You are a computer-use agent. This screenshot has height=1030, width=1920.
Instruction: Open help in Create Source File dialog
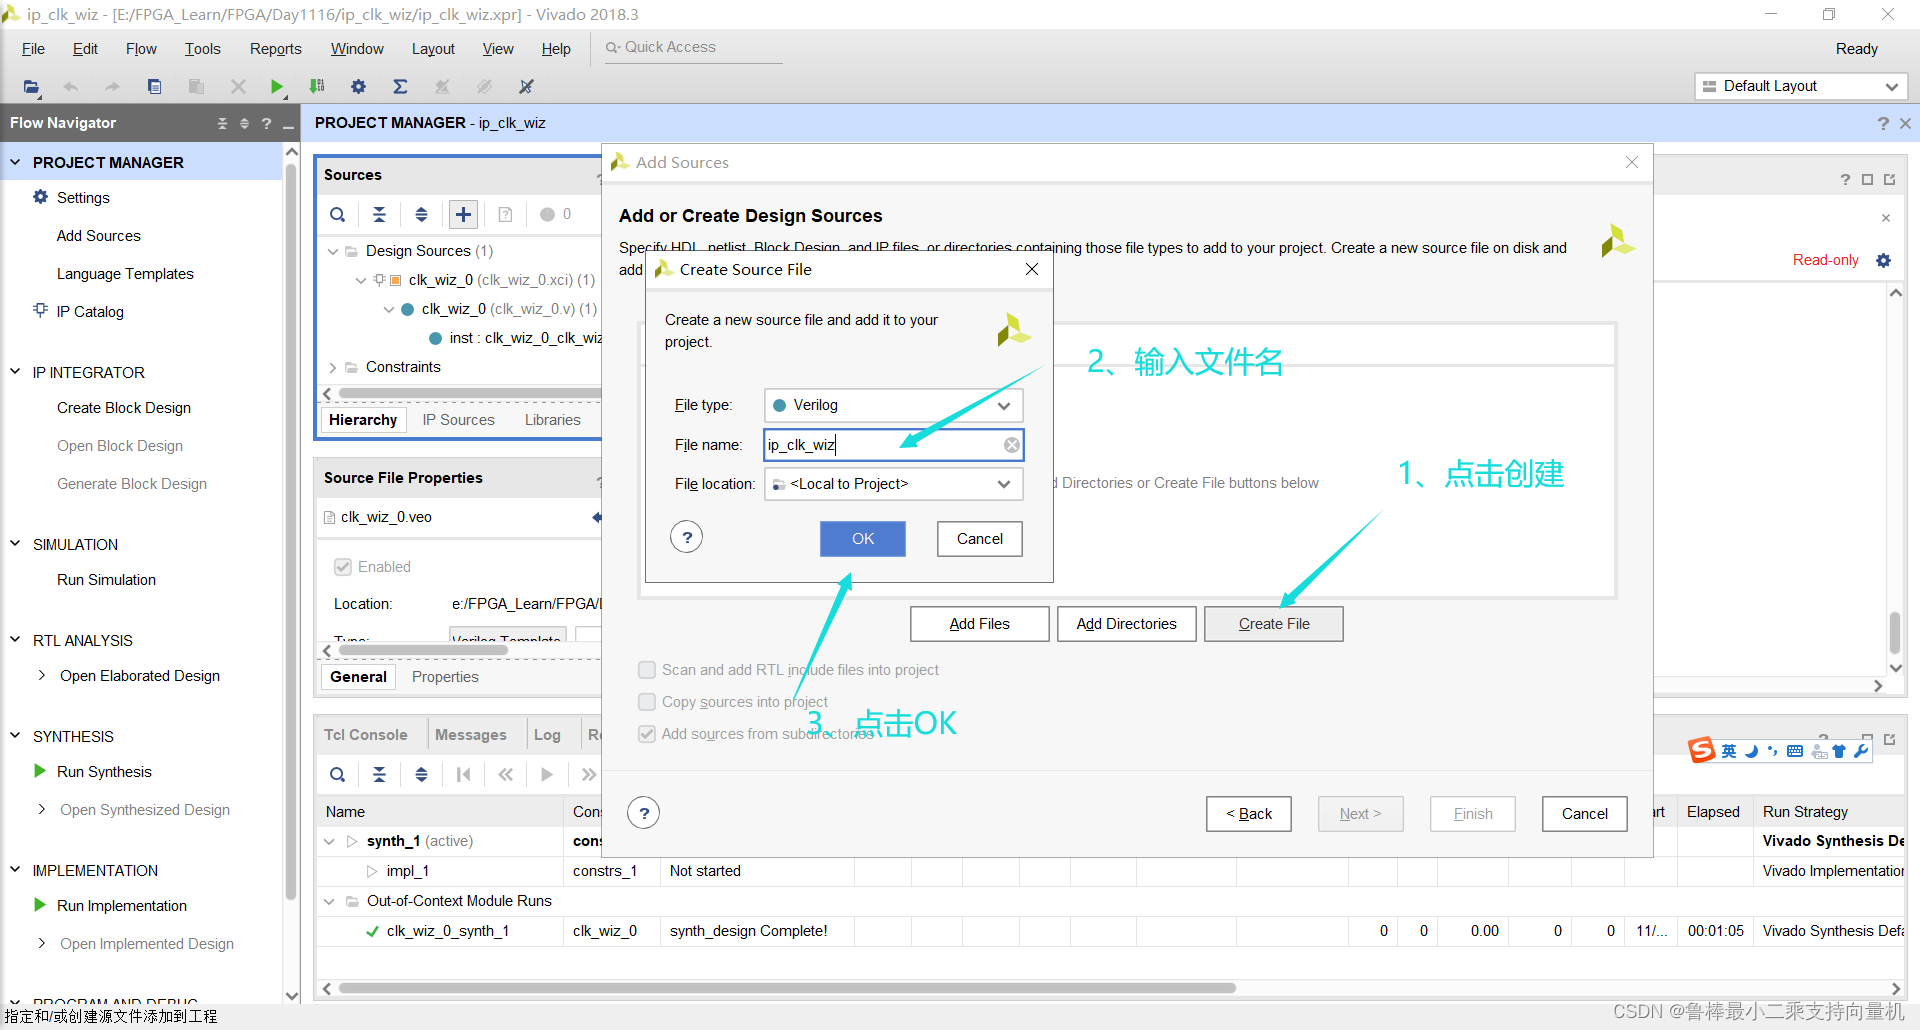(686, 538)
